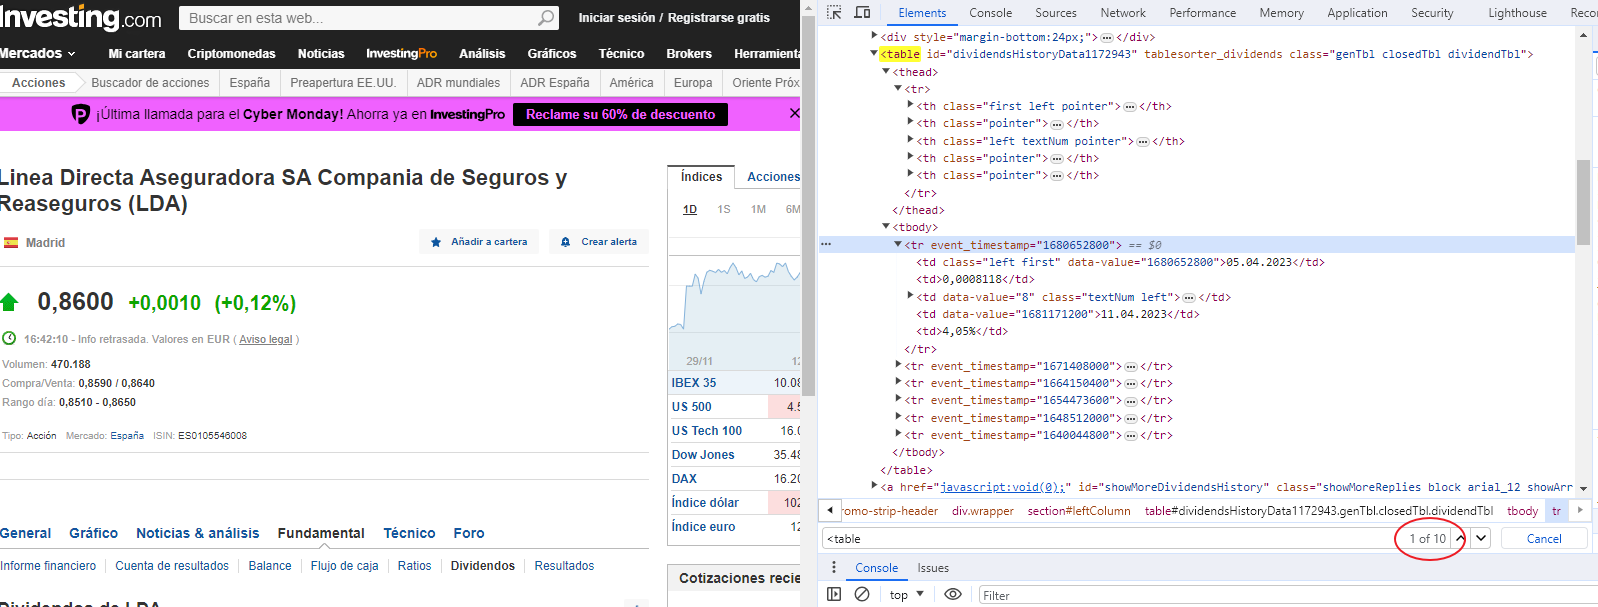Screen dimensions: 1598x607
Task: Click the DevTools Elements panel scrollbar
Action: pyautogui.click(x=1583, y=201)
